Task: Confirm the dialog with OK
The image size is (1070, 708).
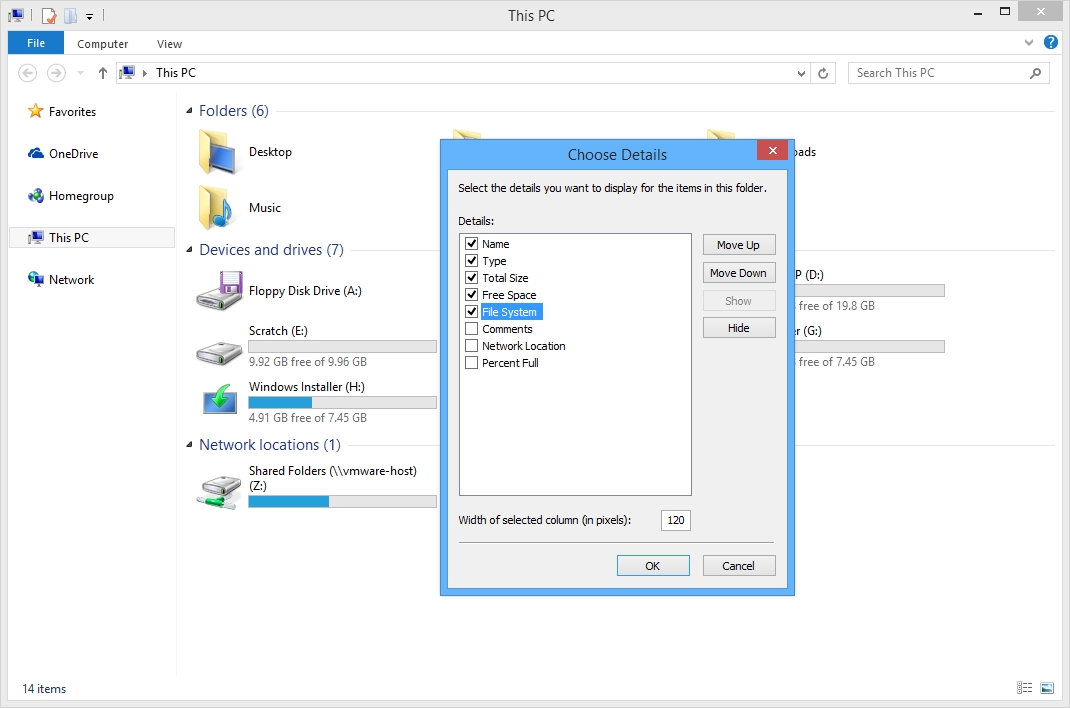Action: point(653,565)
